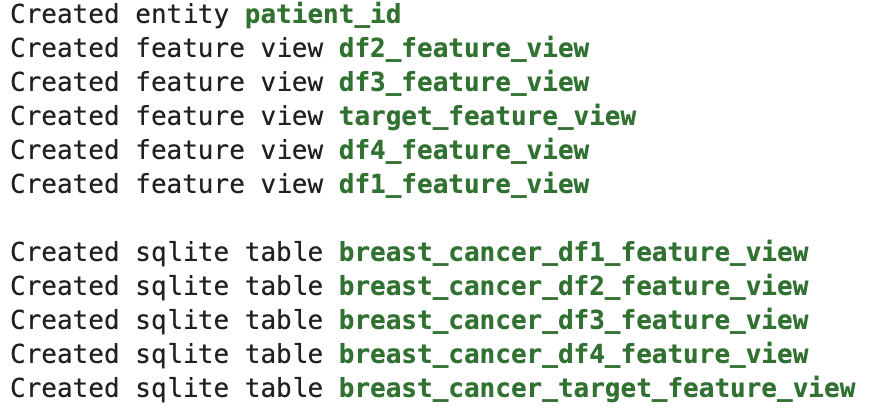Click breast_cancer_df4_feature_view table name
The width and height of the screenshot is (872, 412).
tap(573, 354)
